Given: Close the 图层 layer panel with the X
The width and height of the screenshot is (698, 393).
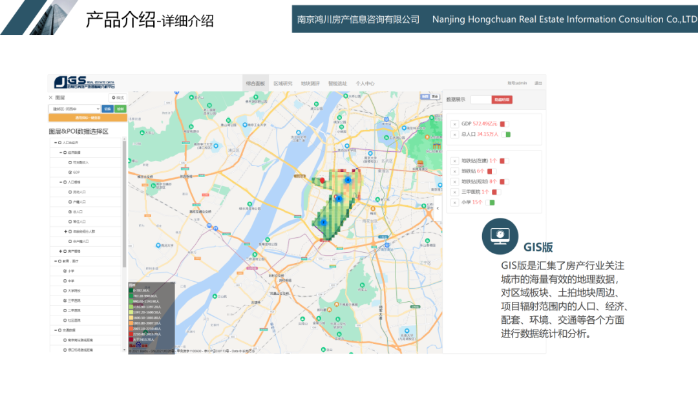Looking at the screenshot, I should click(51, 97).
